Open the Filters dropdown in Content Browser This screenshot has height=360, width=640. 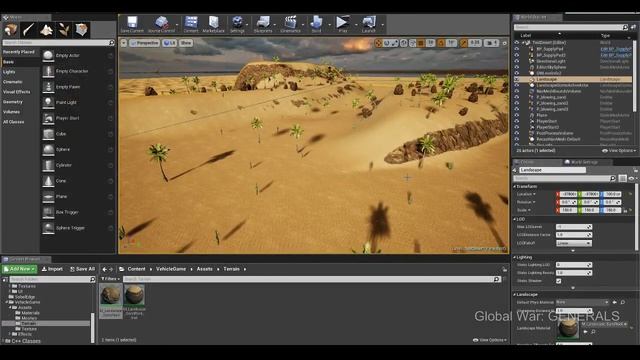pos(111,279)
